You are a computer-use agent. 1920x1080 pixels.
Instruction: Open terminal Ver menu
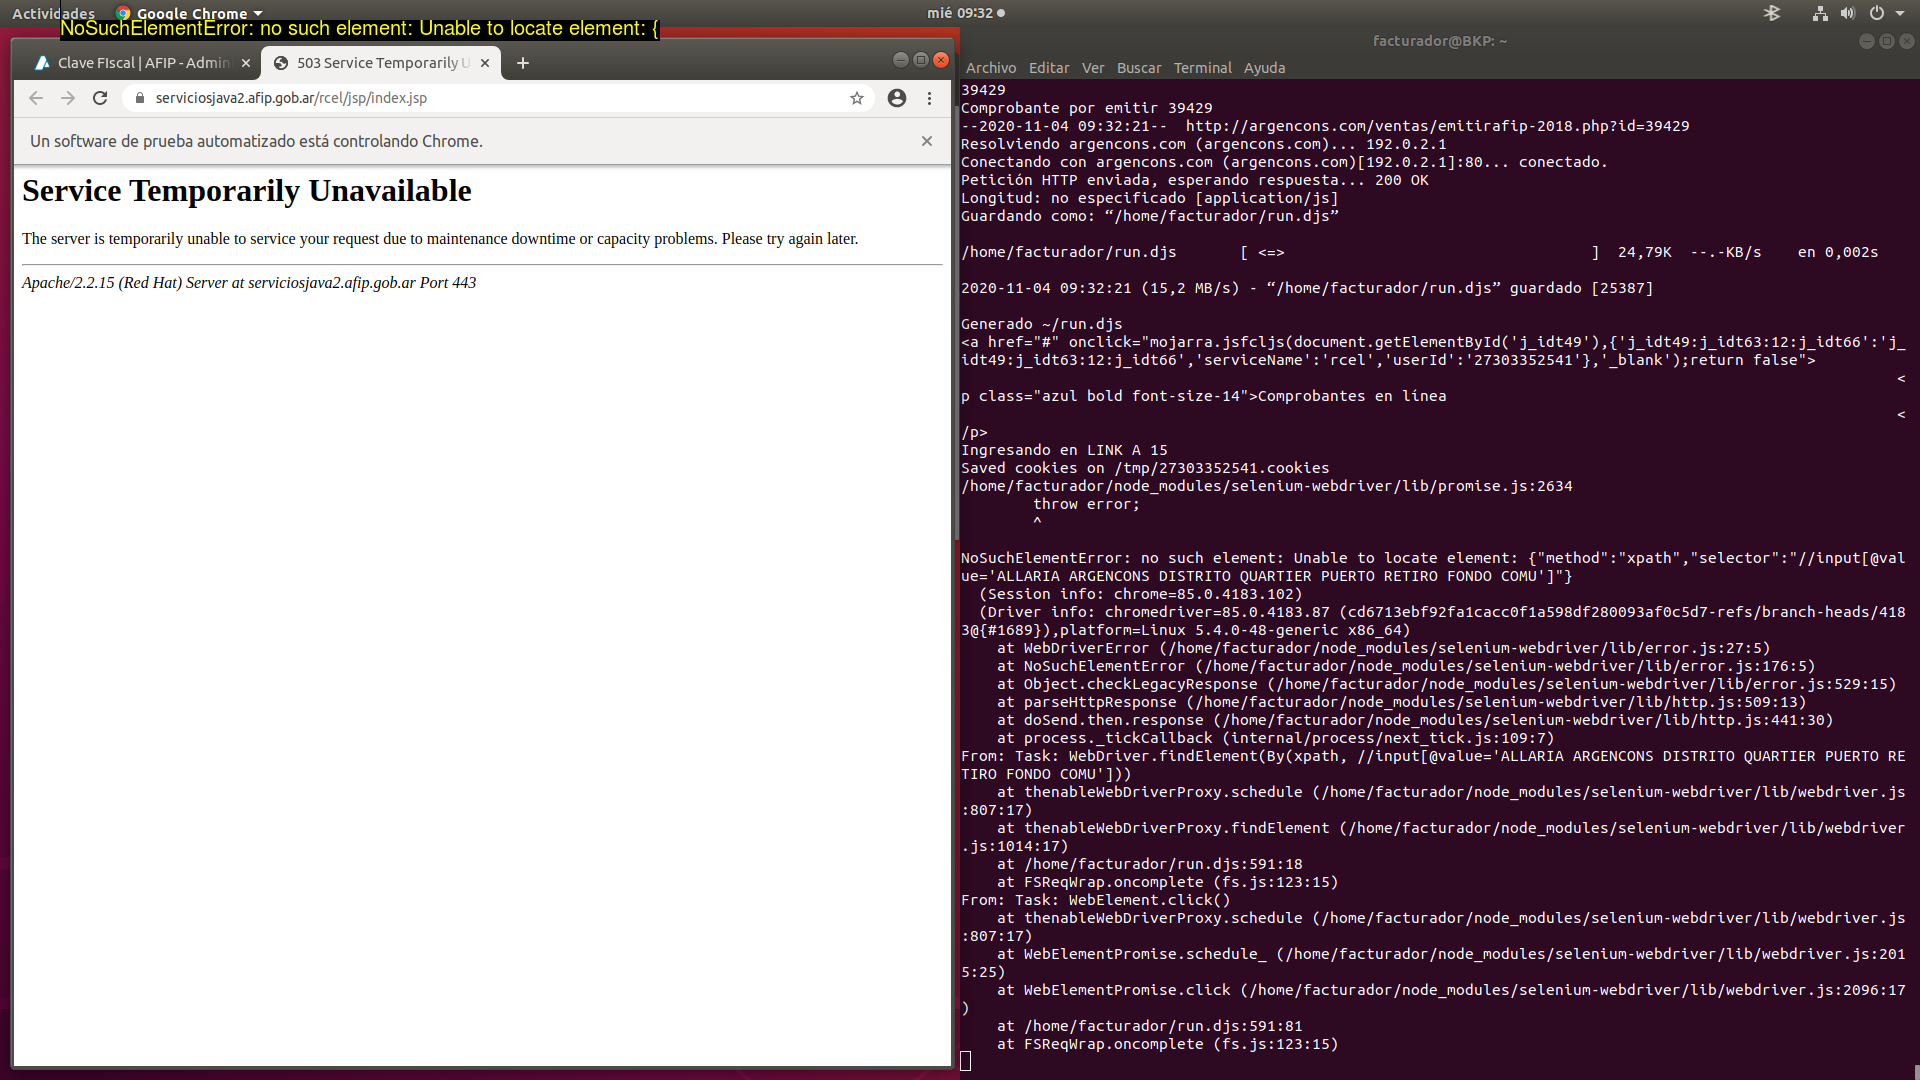pyautogui.click(x=1093, y=68)
